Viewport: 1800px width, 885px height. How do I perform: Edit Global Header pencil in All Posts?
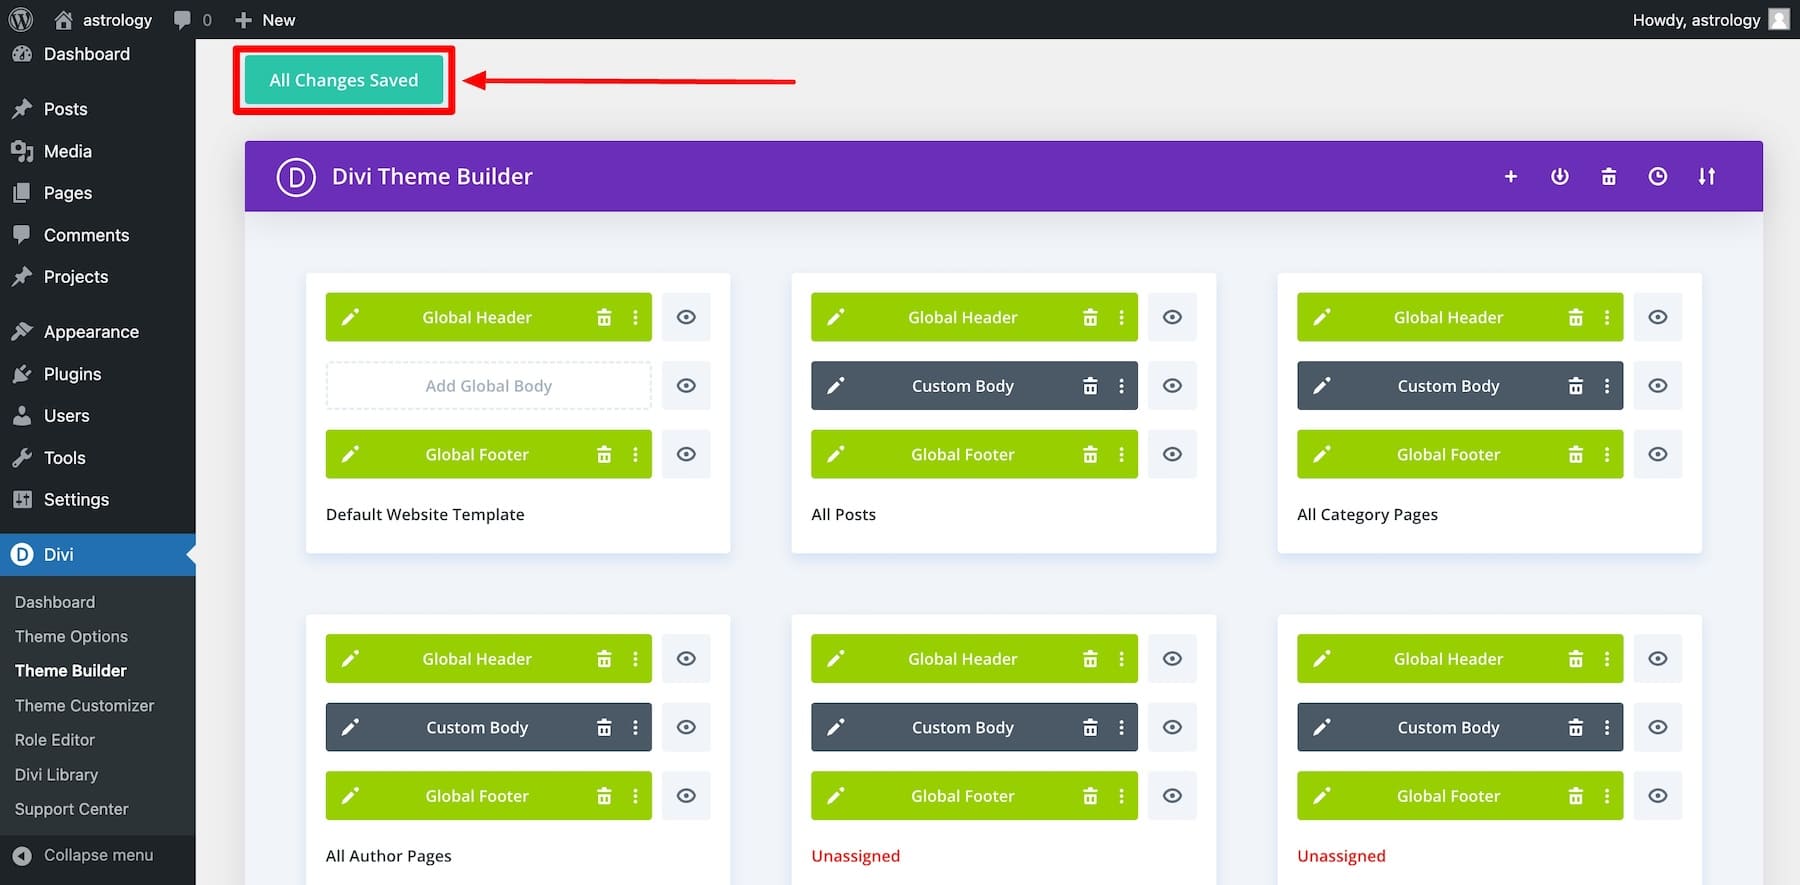(x=836, y=317)
